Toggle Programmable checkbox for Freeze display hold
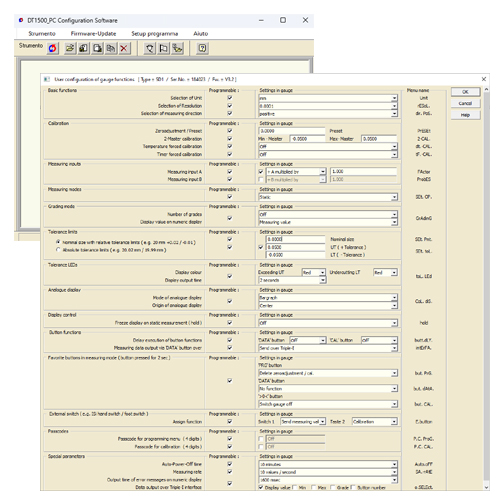Screen dimensions: 500x500 pyautogui.click(x=230, y=323)
